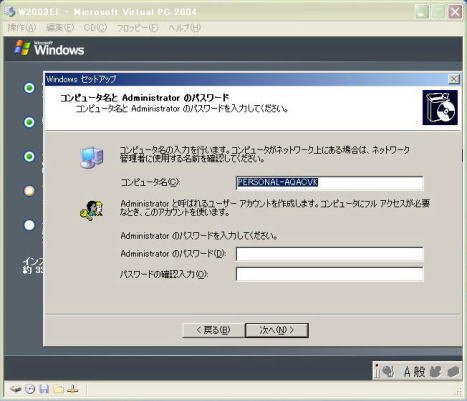Open the ヘルプ(H) menu
The height and width of the screenshot is (401, 467).
pyautogui.click(x=184, y=28)
